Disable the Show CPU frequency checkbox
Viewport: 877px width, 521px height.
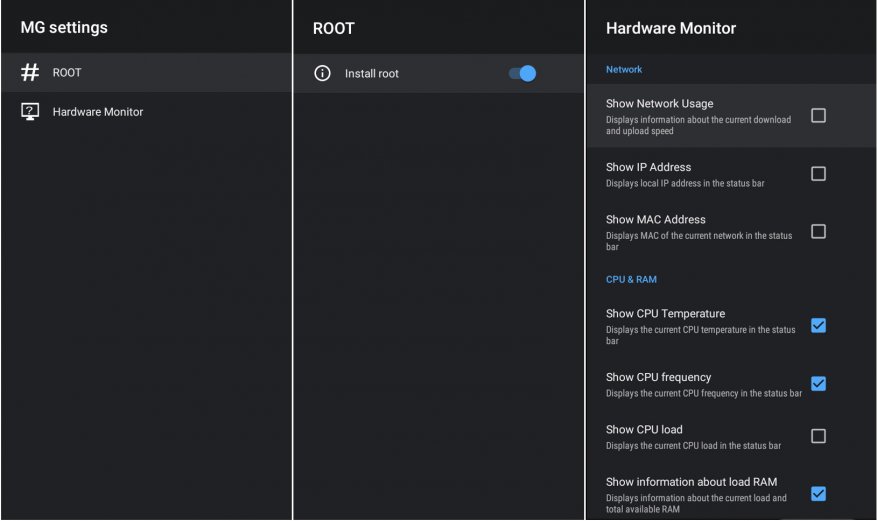click(818, 384)
